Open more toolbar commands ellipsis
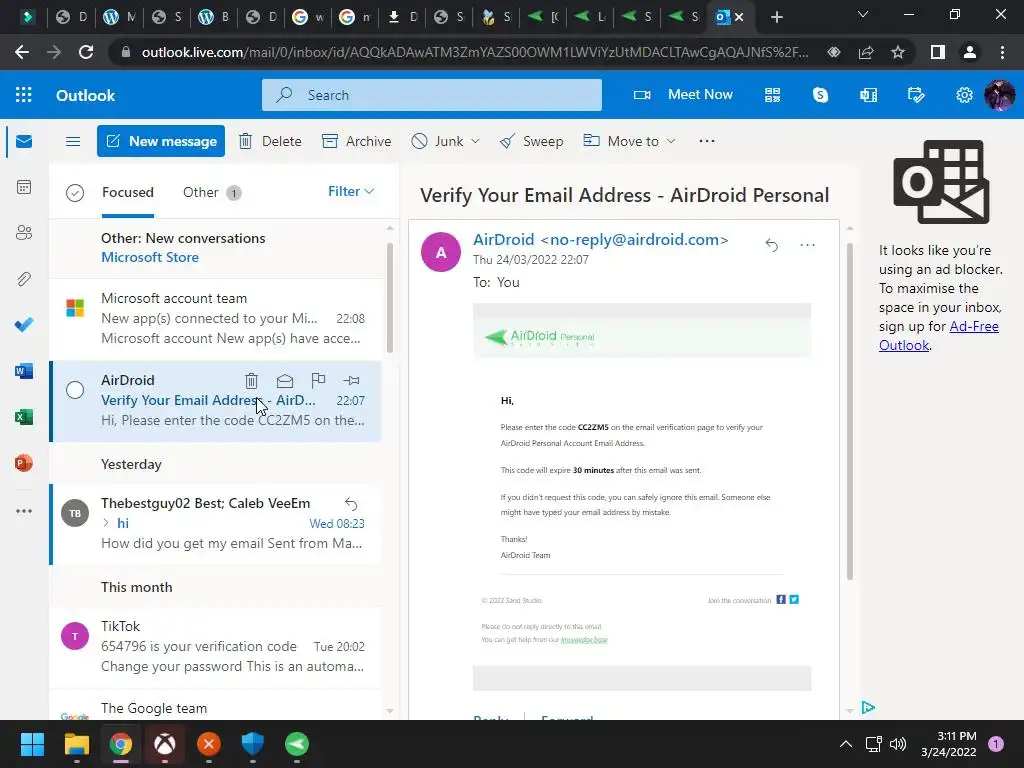The width and height of the screenshot is (1024, 768). pyautogui.click(x=707, y=140)
